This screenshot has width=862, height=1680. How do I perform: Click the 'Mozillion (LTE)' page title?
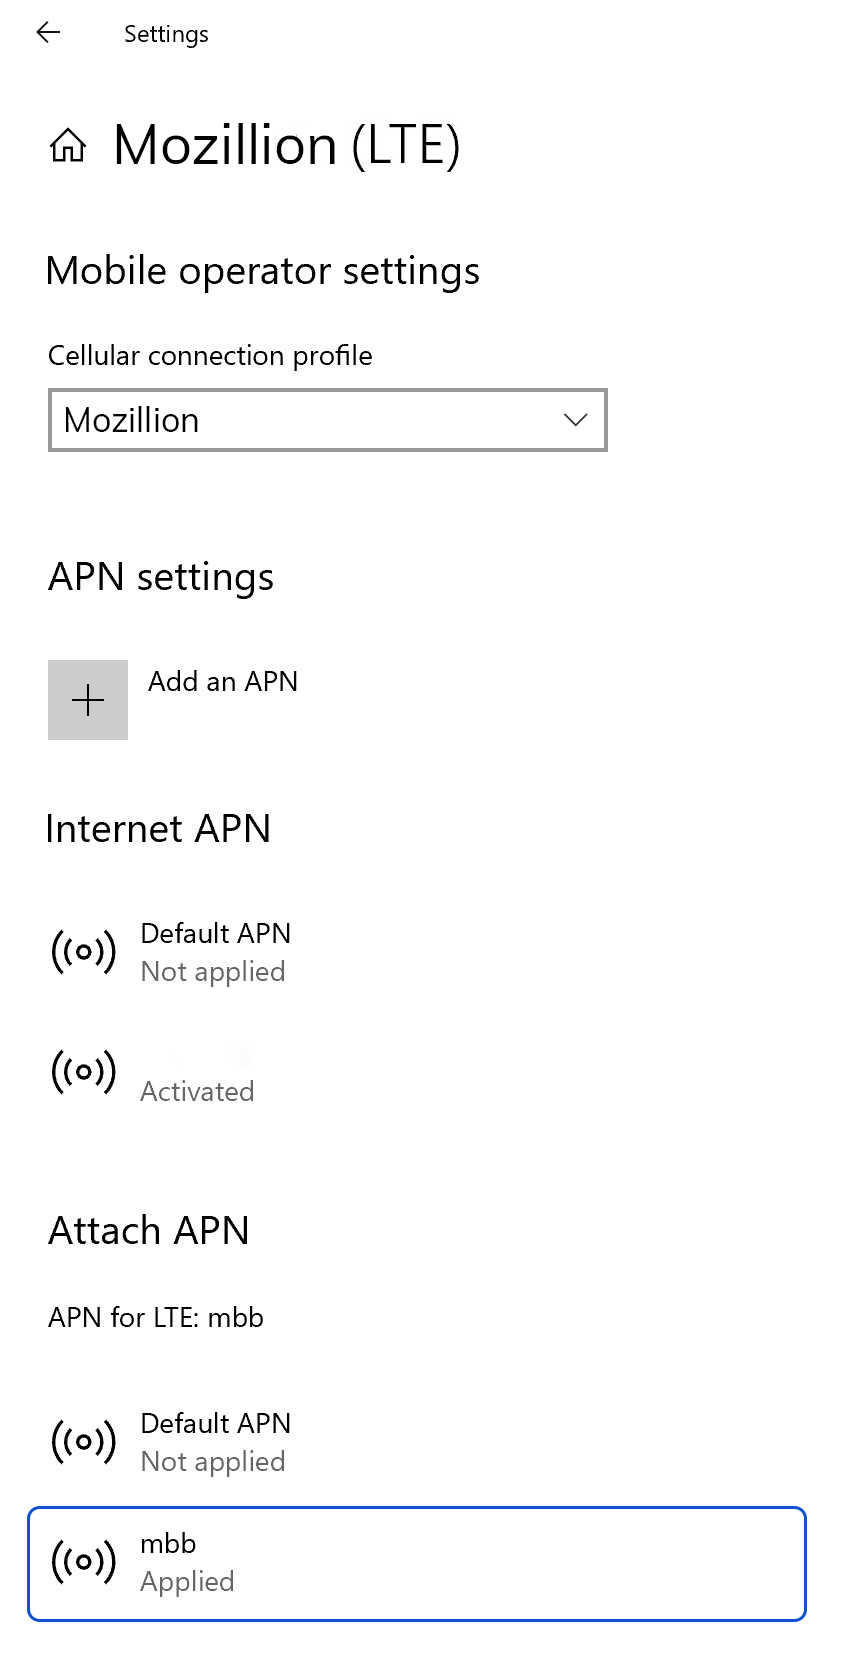[287, 146]
